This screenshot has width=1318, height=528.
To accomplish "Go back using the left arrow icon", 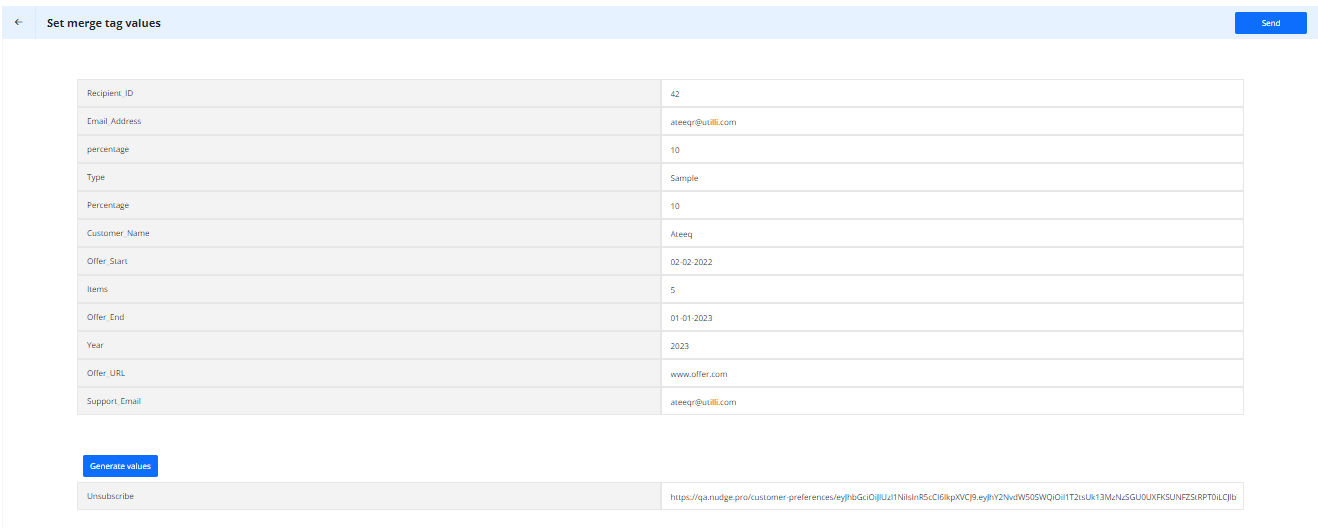I will 18,22.
